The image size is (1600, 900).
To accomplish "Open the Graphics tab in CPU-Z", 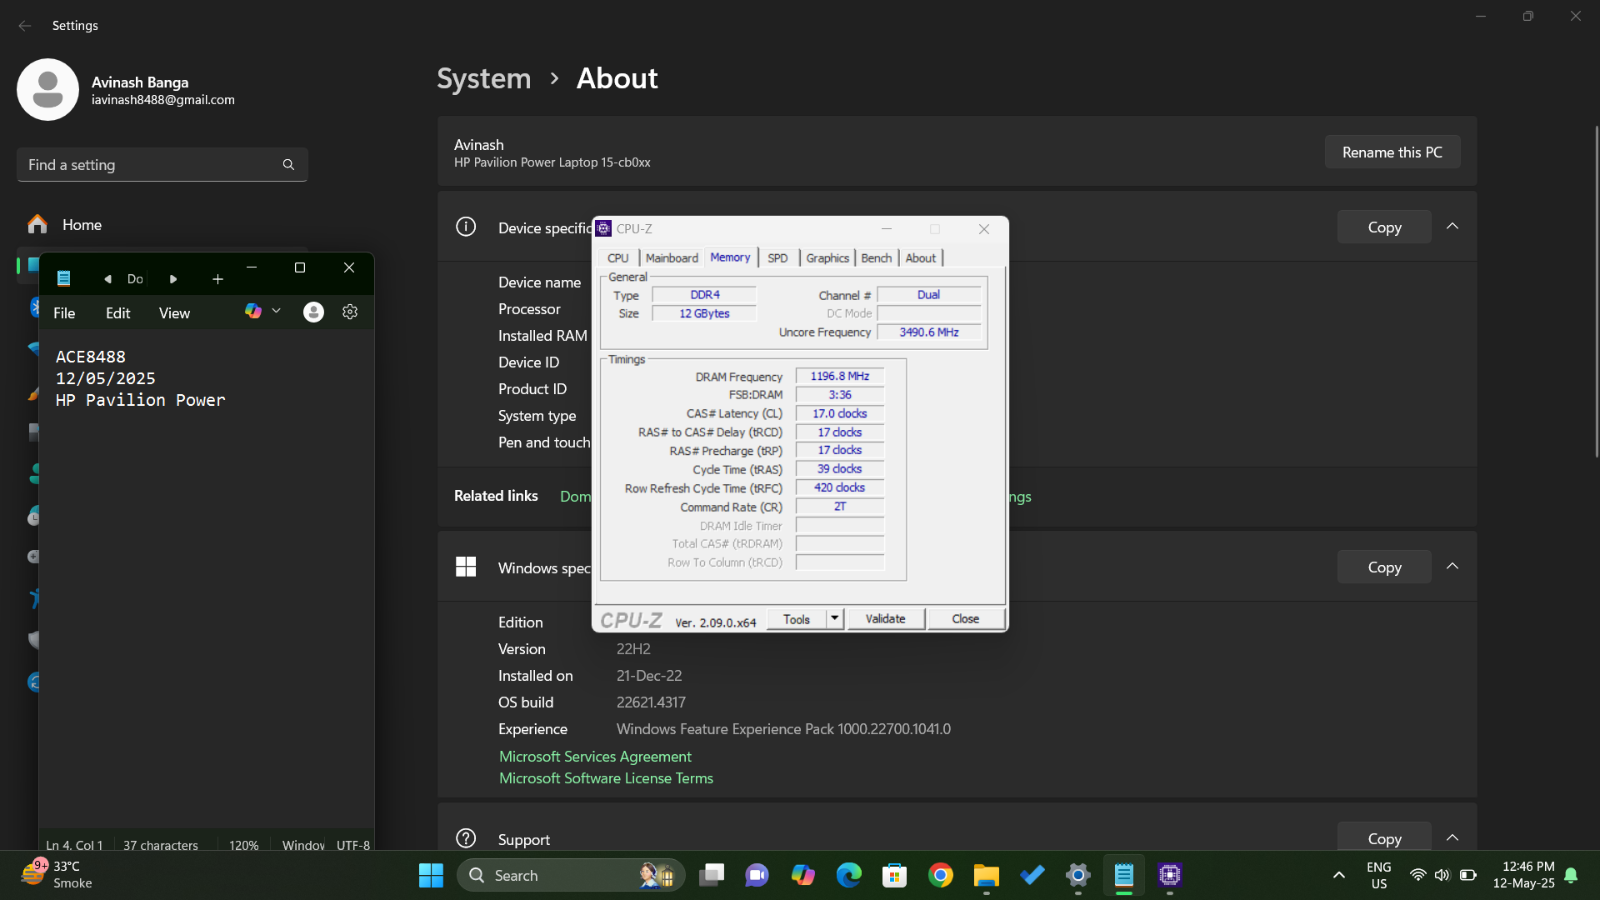I will click(827, 258).
